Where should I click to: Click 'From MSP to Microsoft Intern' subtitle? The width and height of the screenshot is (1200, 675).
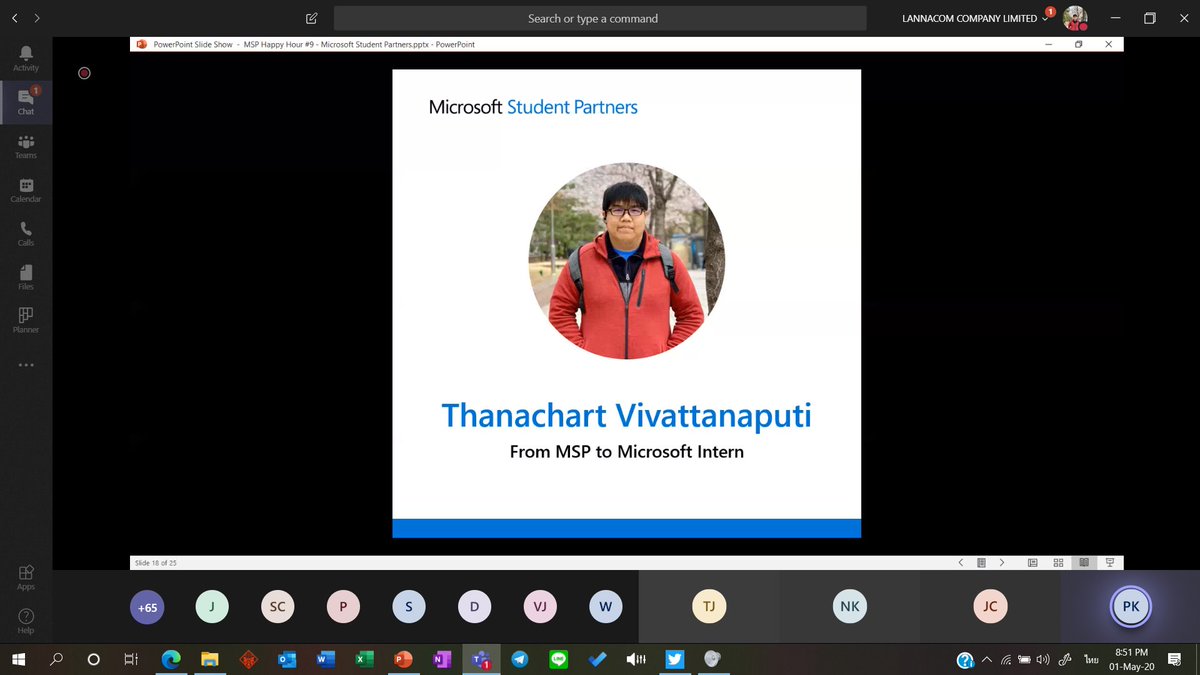click(x=627, y=452)
